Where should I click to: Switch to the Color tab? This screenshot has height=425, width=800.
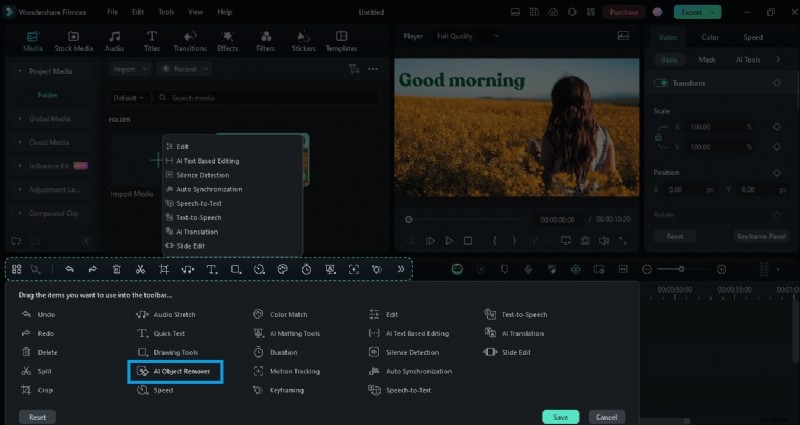[x=710, y=37]
